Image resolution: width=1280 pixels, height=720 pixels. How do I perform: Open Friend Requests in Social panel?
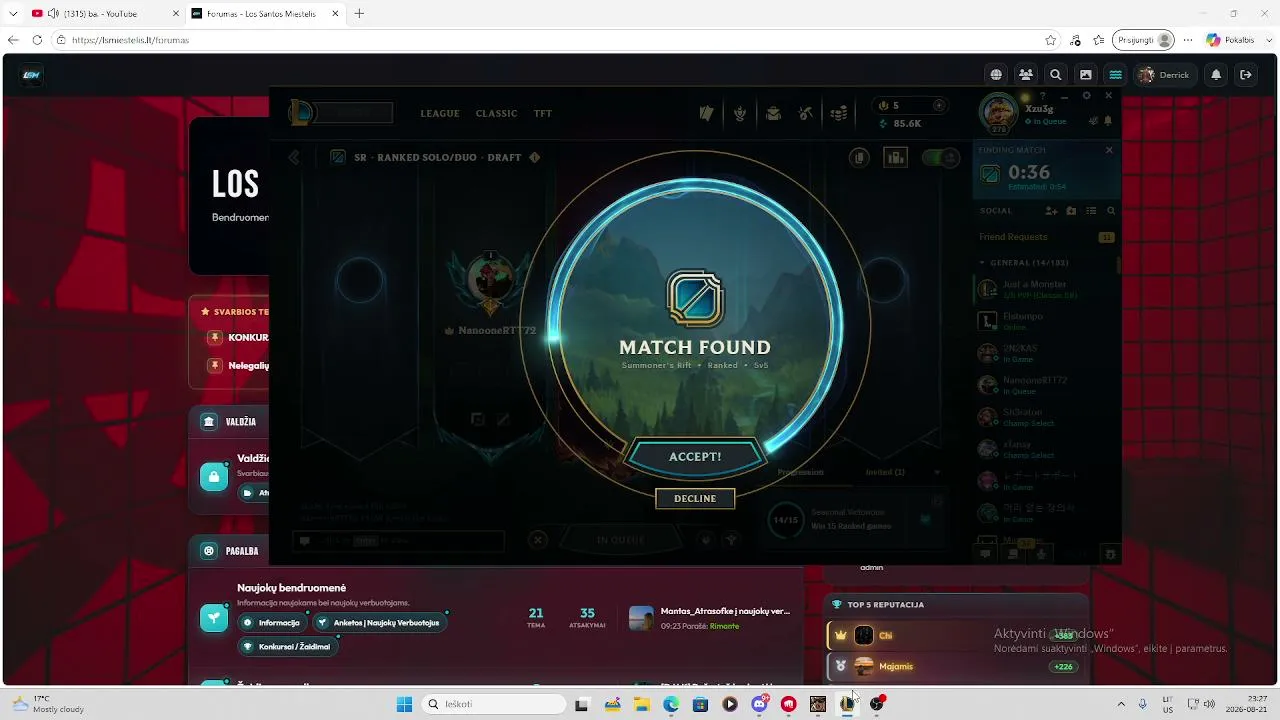point(1046,237)
